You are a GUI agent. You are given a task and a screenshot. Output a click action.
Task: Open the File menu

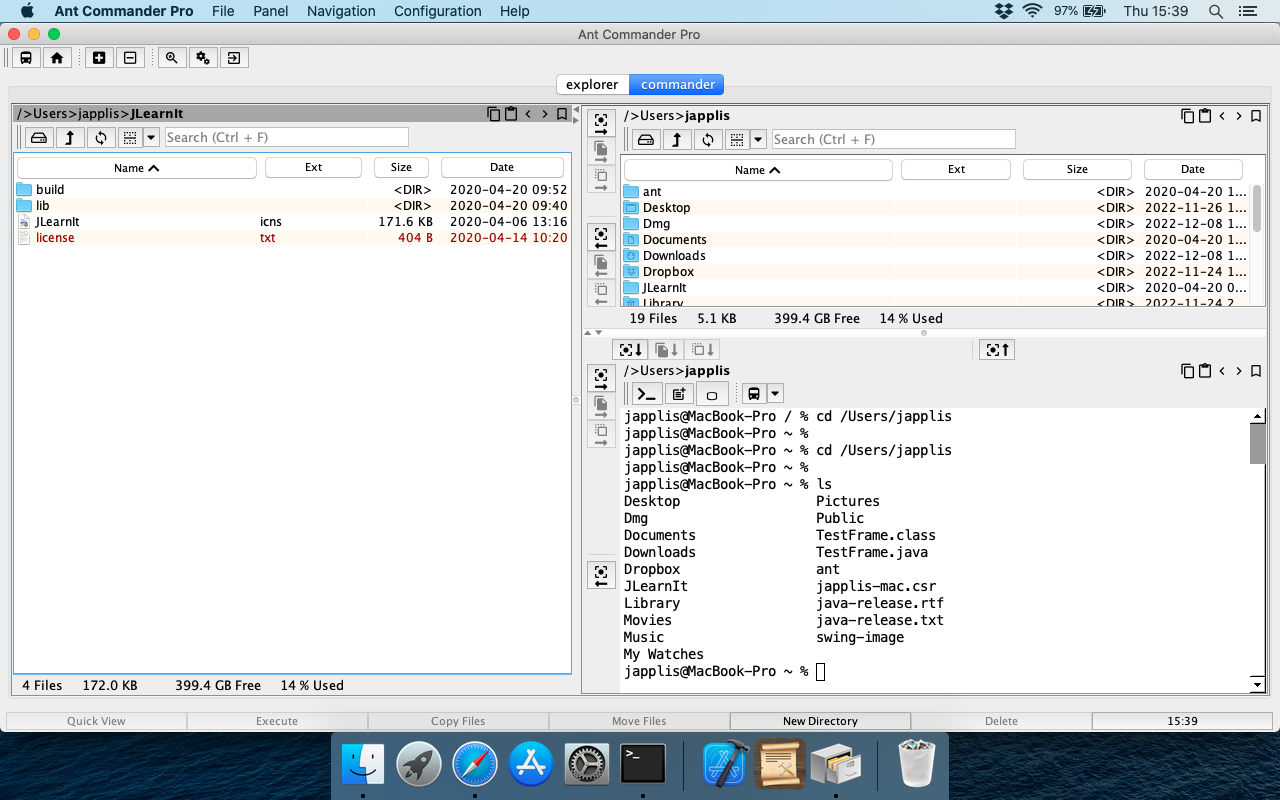(x=223, y=11)
